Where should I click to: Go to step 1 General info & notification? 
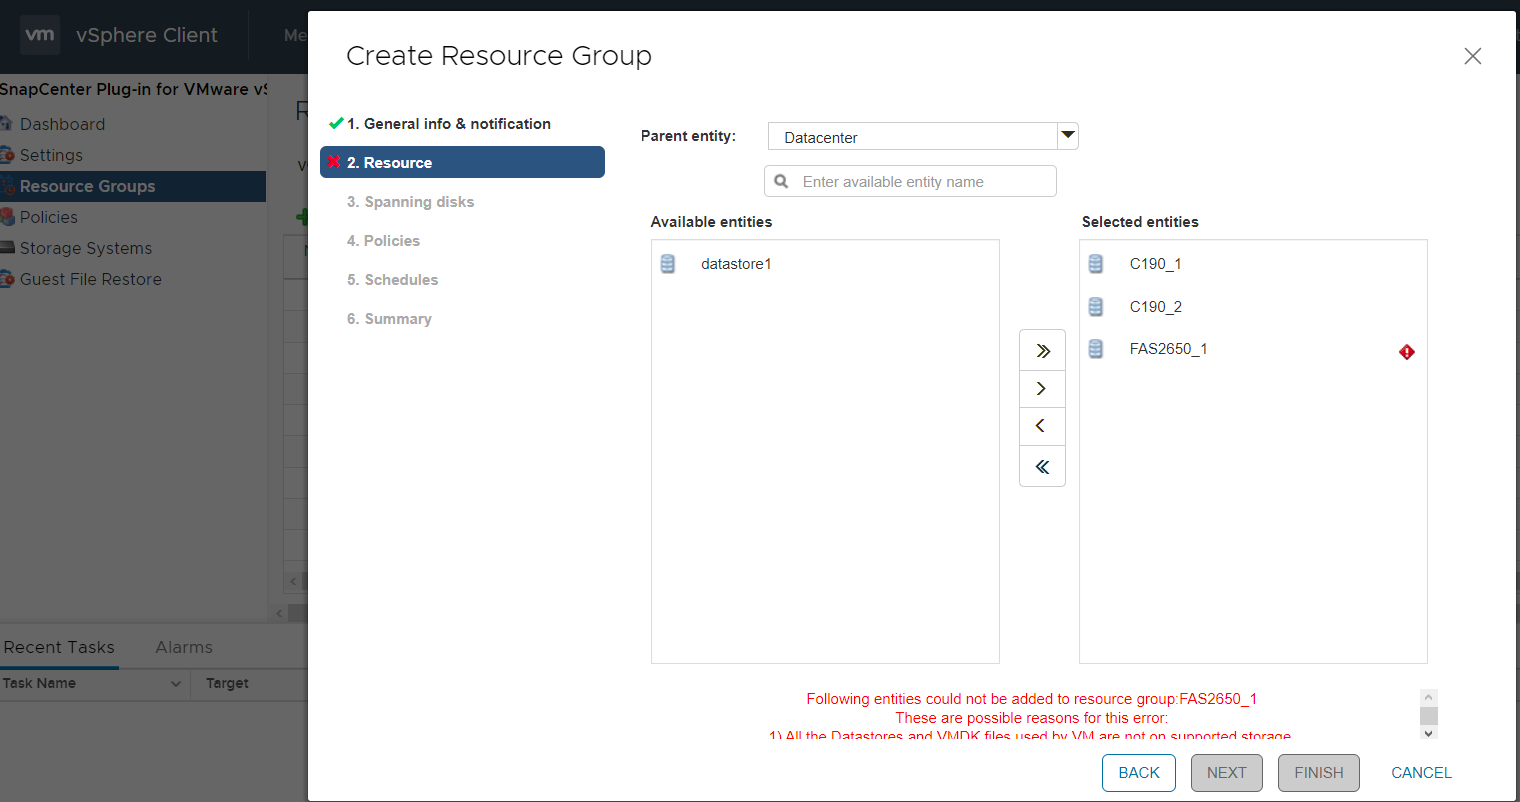pyautogui.click(x=448, y=124)
